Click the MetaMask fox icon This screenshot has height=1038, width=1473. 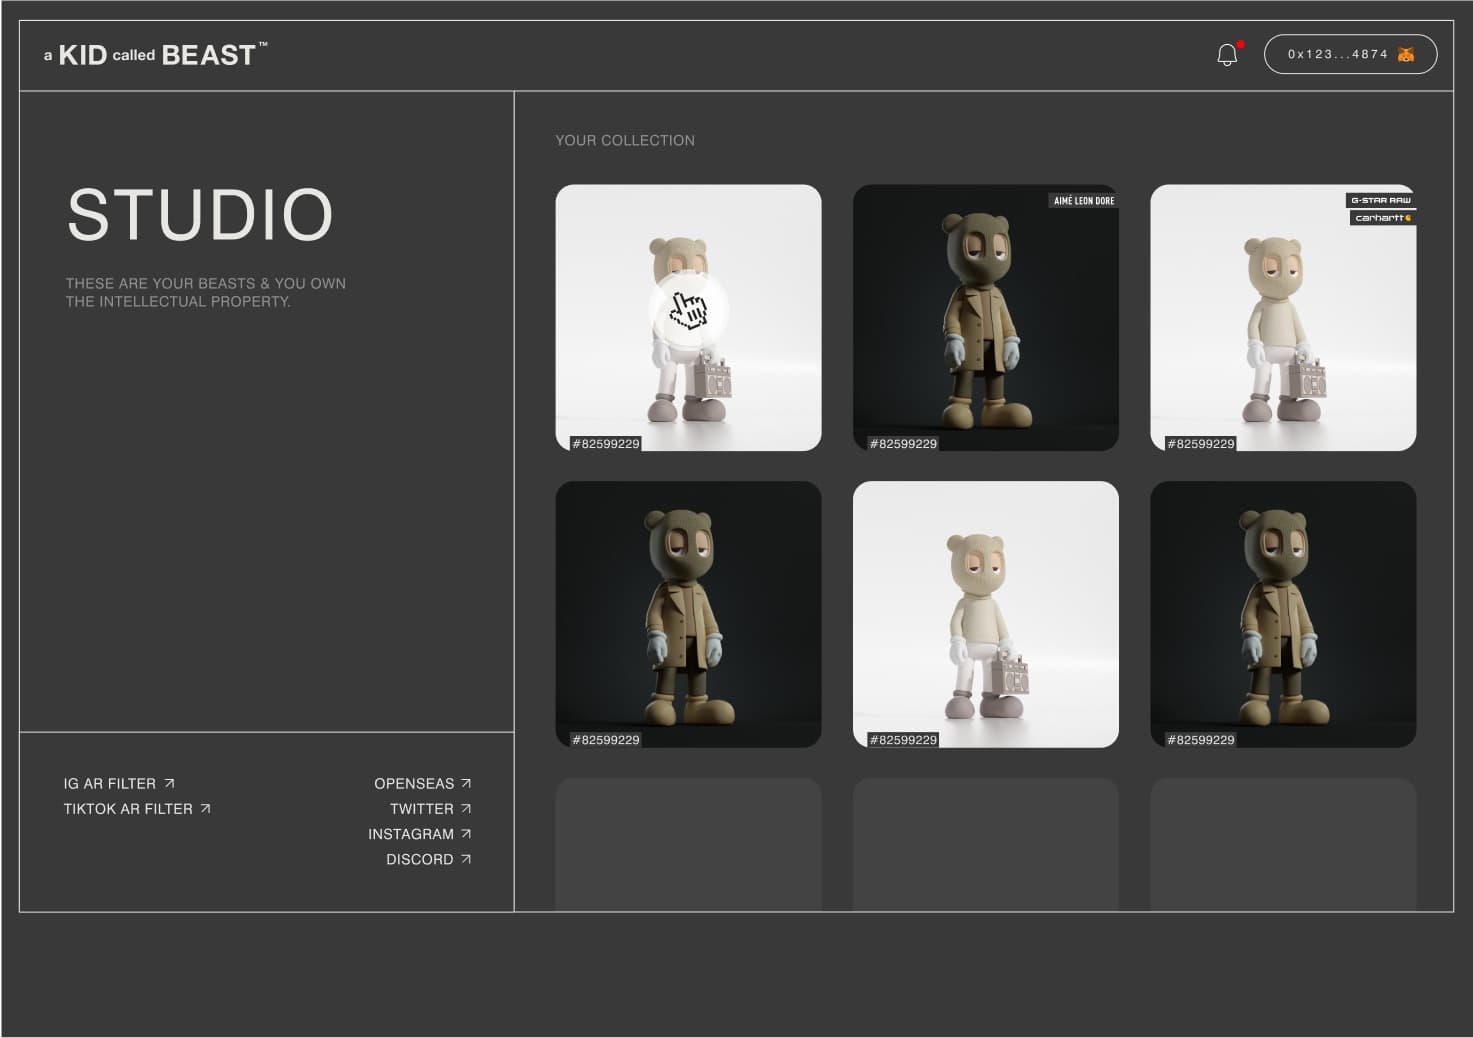pyautogui.click(x=1406, y=55)
